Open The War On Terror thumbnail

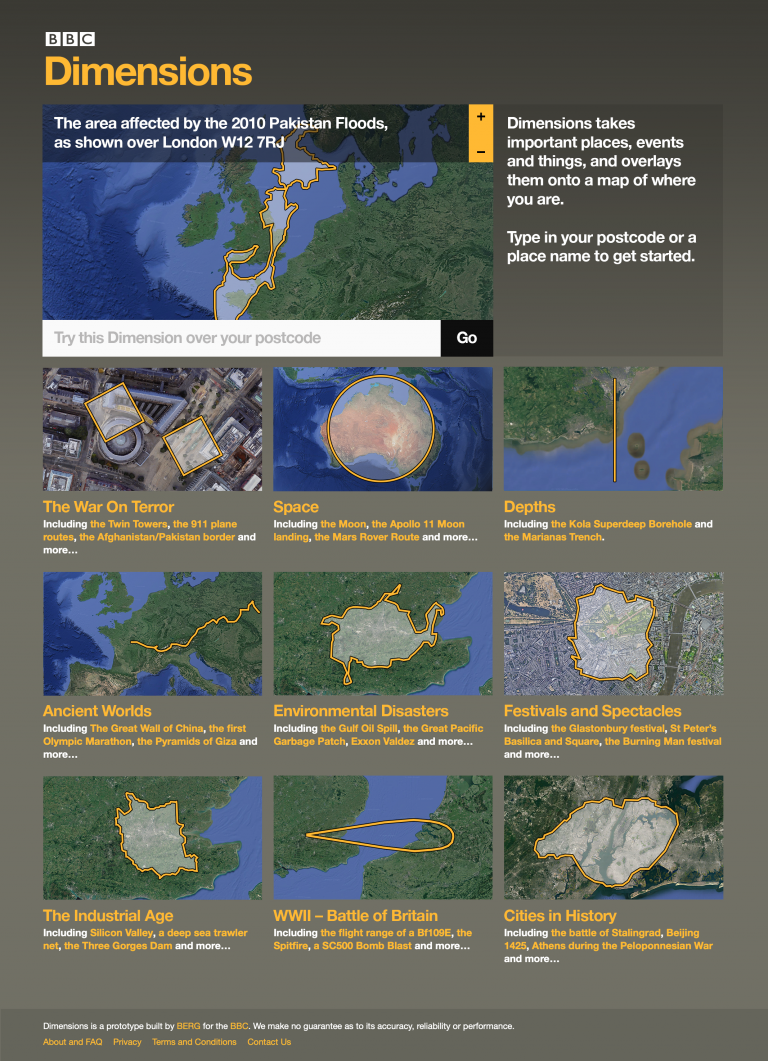(152, 429)
